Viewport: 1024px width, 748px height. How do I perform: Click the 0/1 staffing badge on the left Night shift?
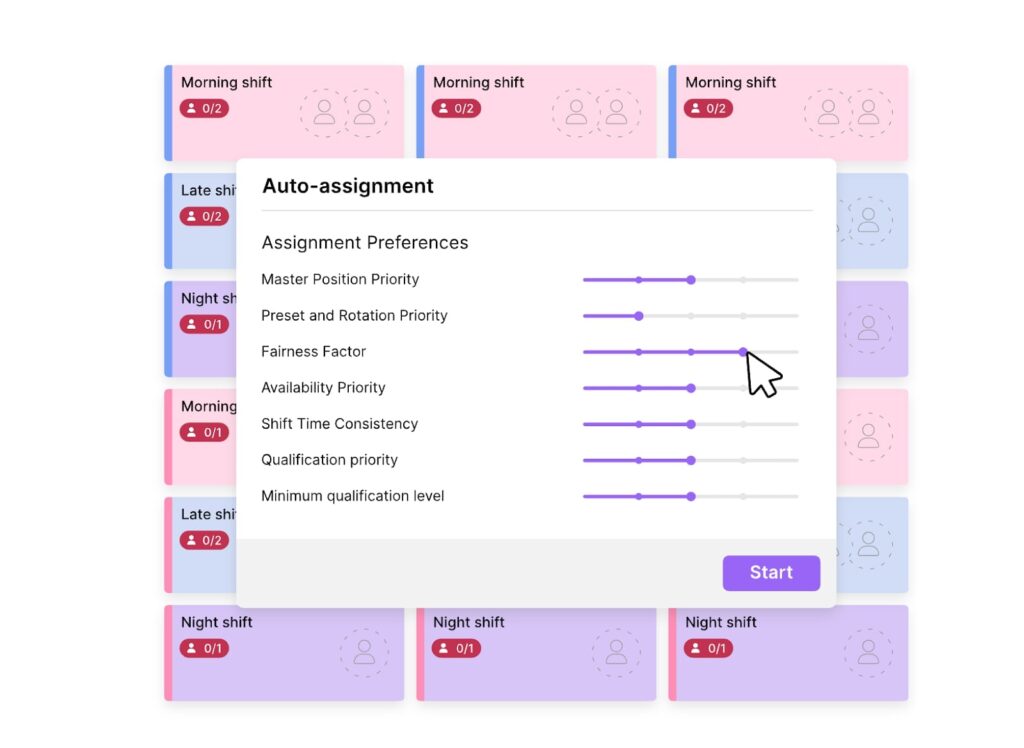(x=204, y=323)
